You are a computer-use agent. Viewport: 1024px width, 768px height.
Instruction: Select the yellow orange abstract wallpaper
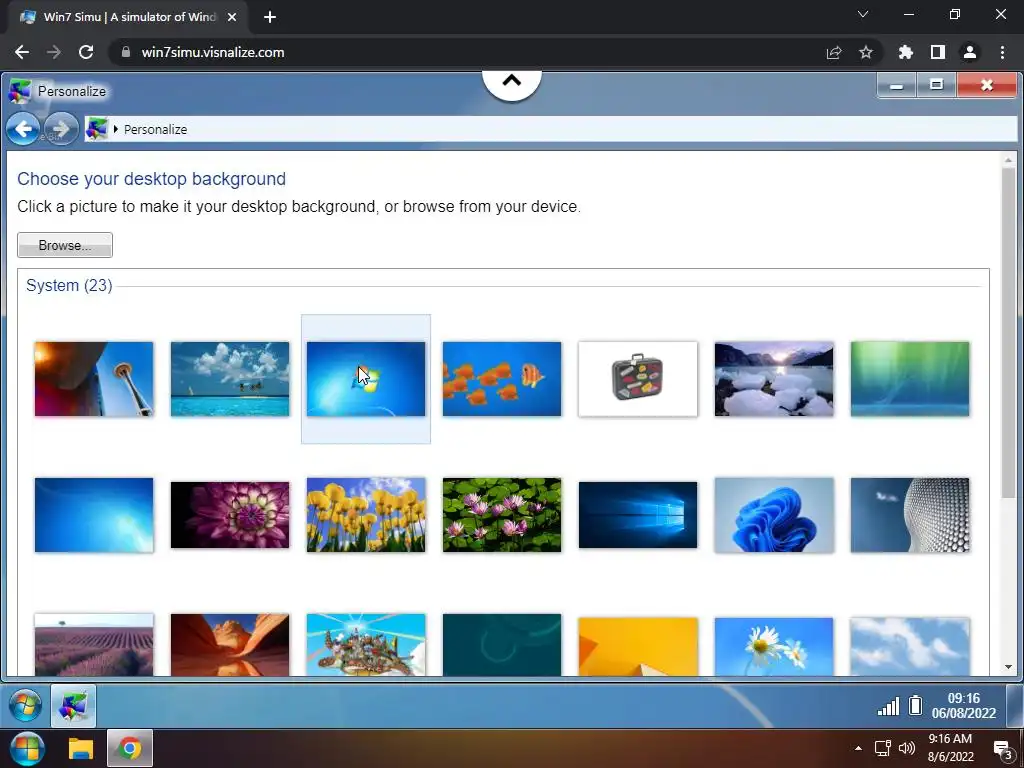638,647
